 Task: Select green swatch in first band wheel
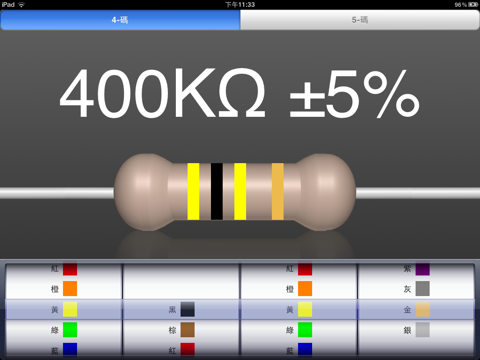pyautogui.click(x=70, y=330)
